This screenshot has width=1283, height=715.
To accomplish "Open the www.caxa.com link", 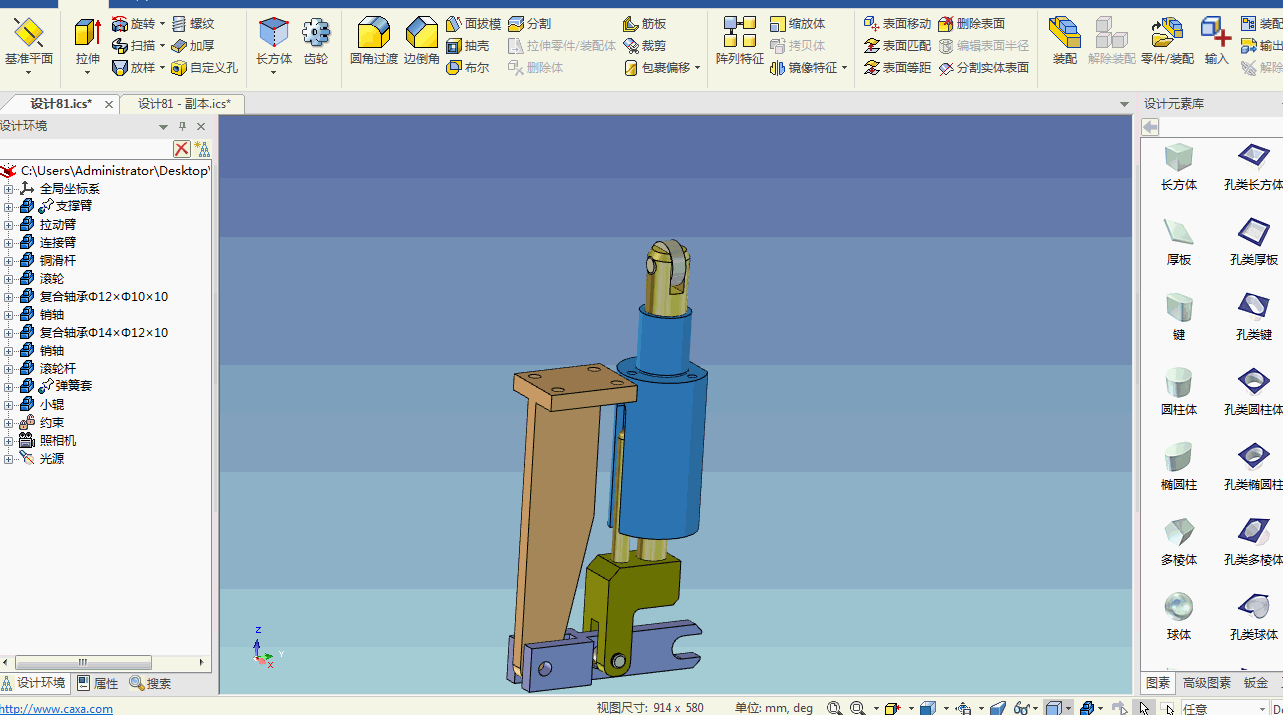I will [56, 708].
